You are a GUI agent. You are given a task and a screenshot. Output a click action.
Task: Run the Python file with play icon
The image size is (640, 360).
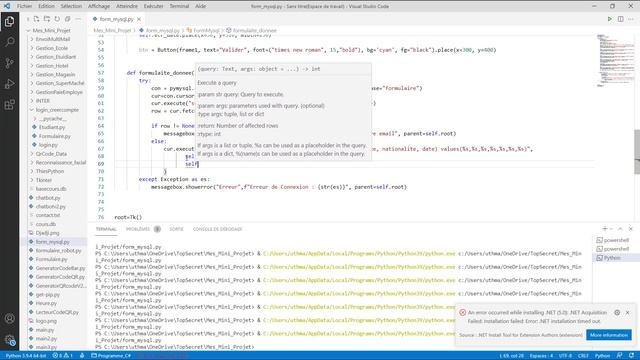pyautogui.click(x=609, y=19)
